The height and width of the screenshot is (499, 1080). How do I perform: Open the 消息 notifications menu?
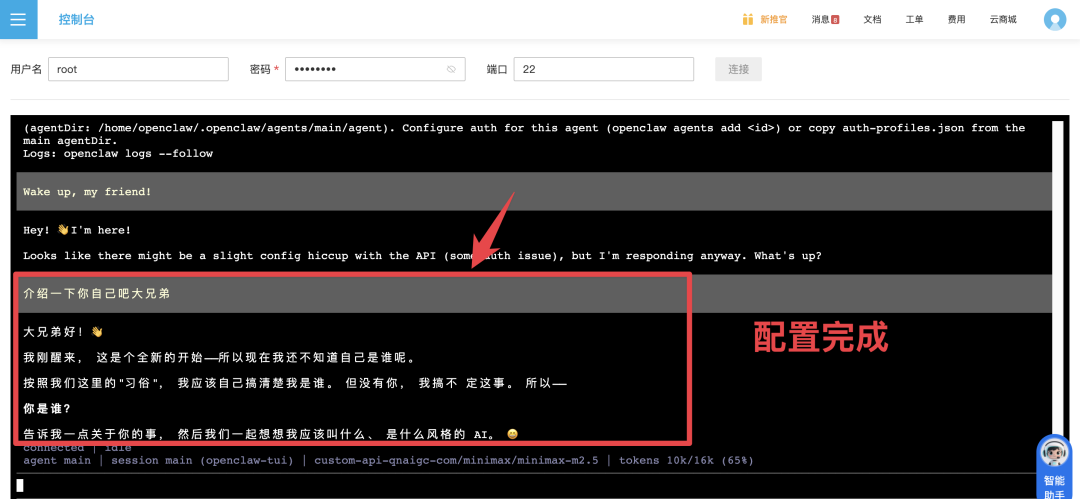[820, 19]
